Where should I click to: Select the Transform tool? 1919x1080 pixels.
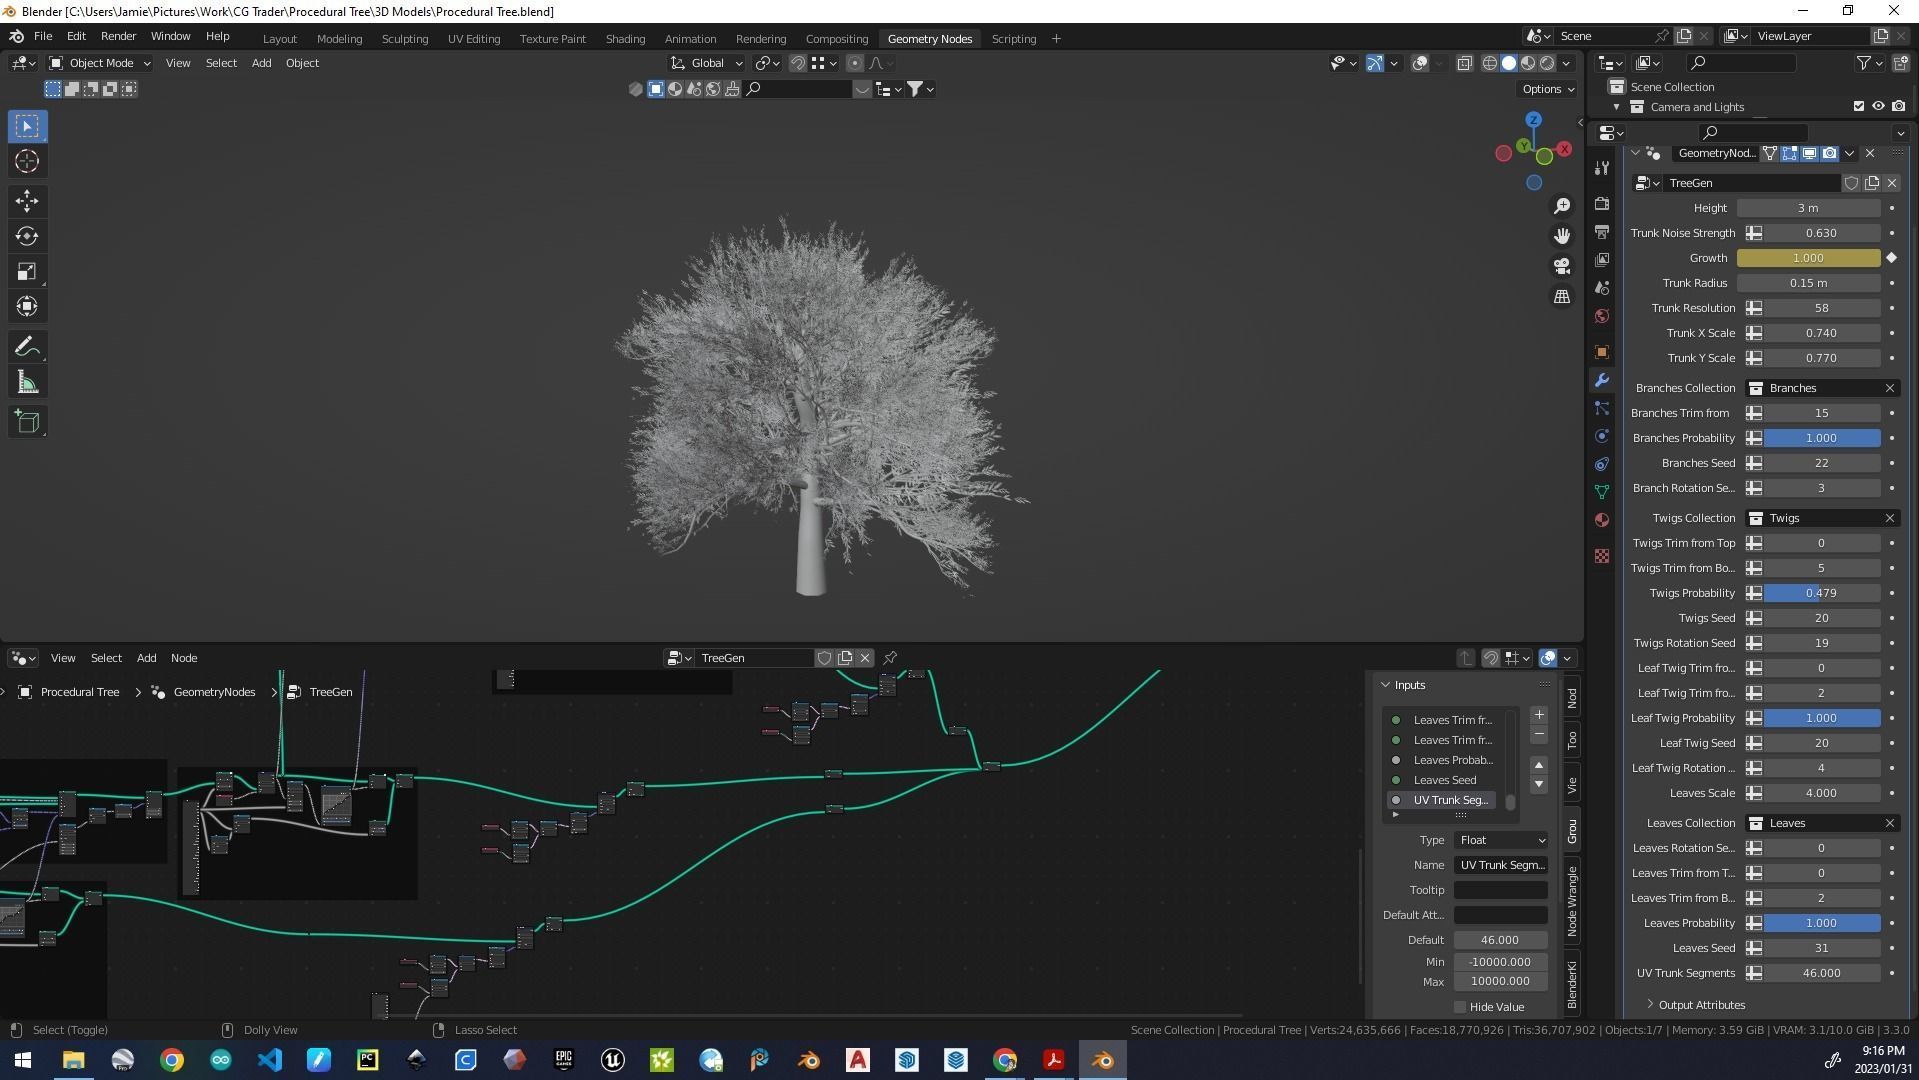tap(27, 306)
